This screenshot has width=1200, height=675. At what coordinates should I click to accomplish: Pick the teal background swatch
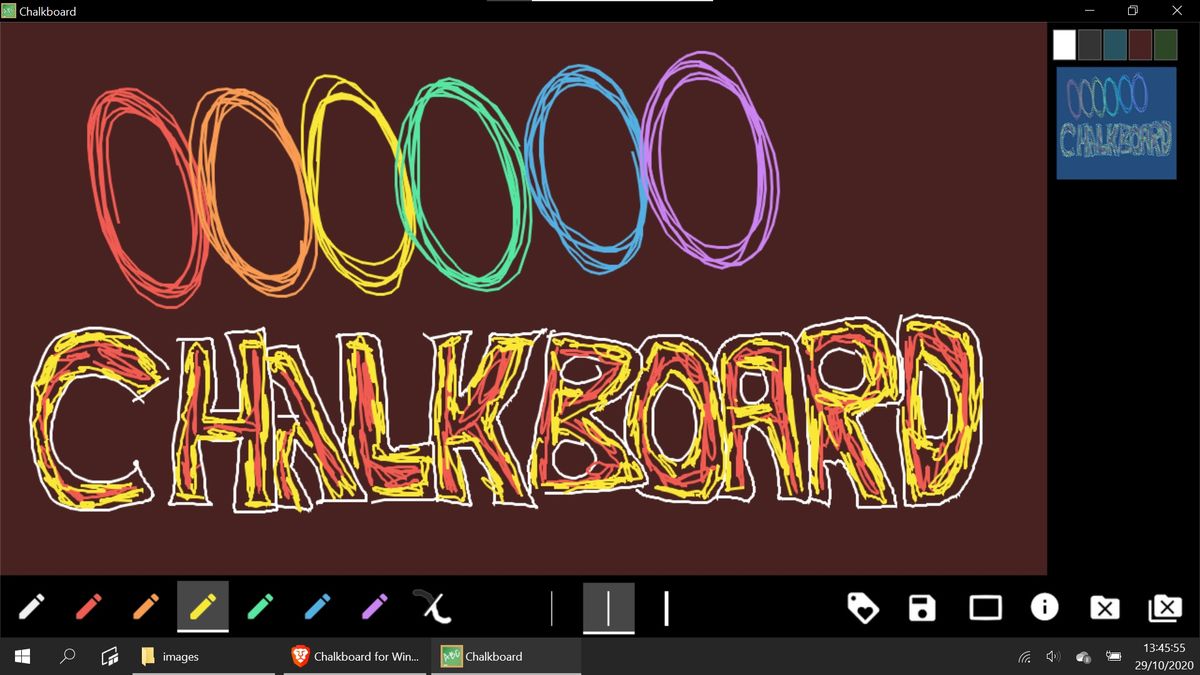[x=1113, y=45]
